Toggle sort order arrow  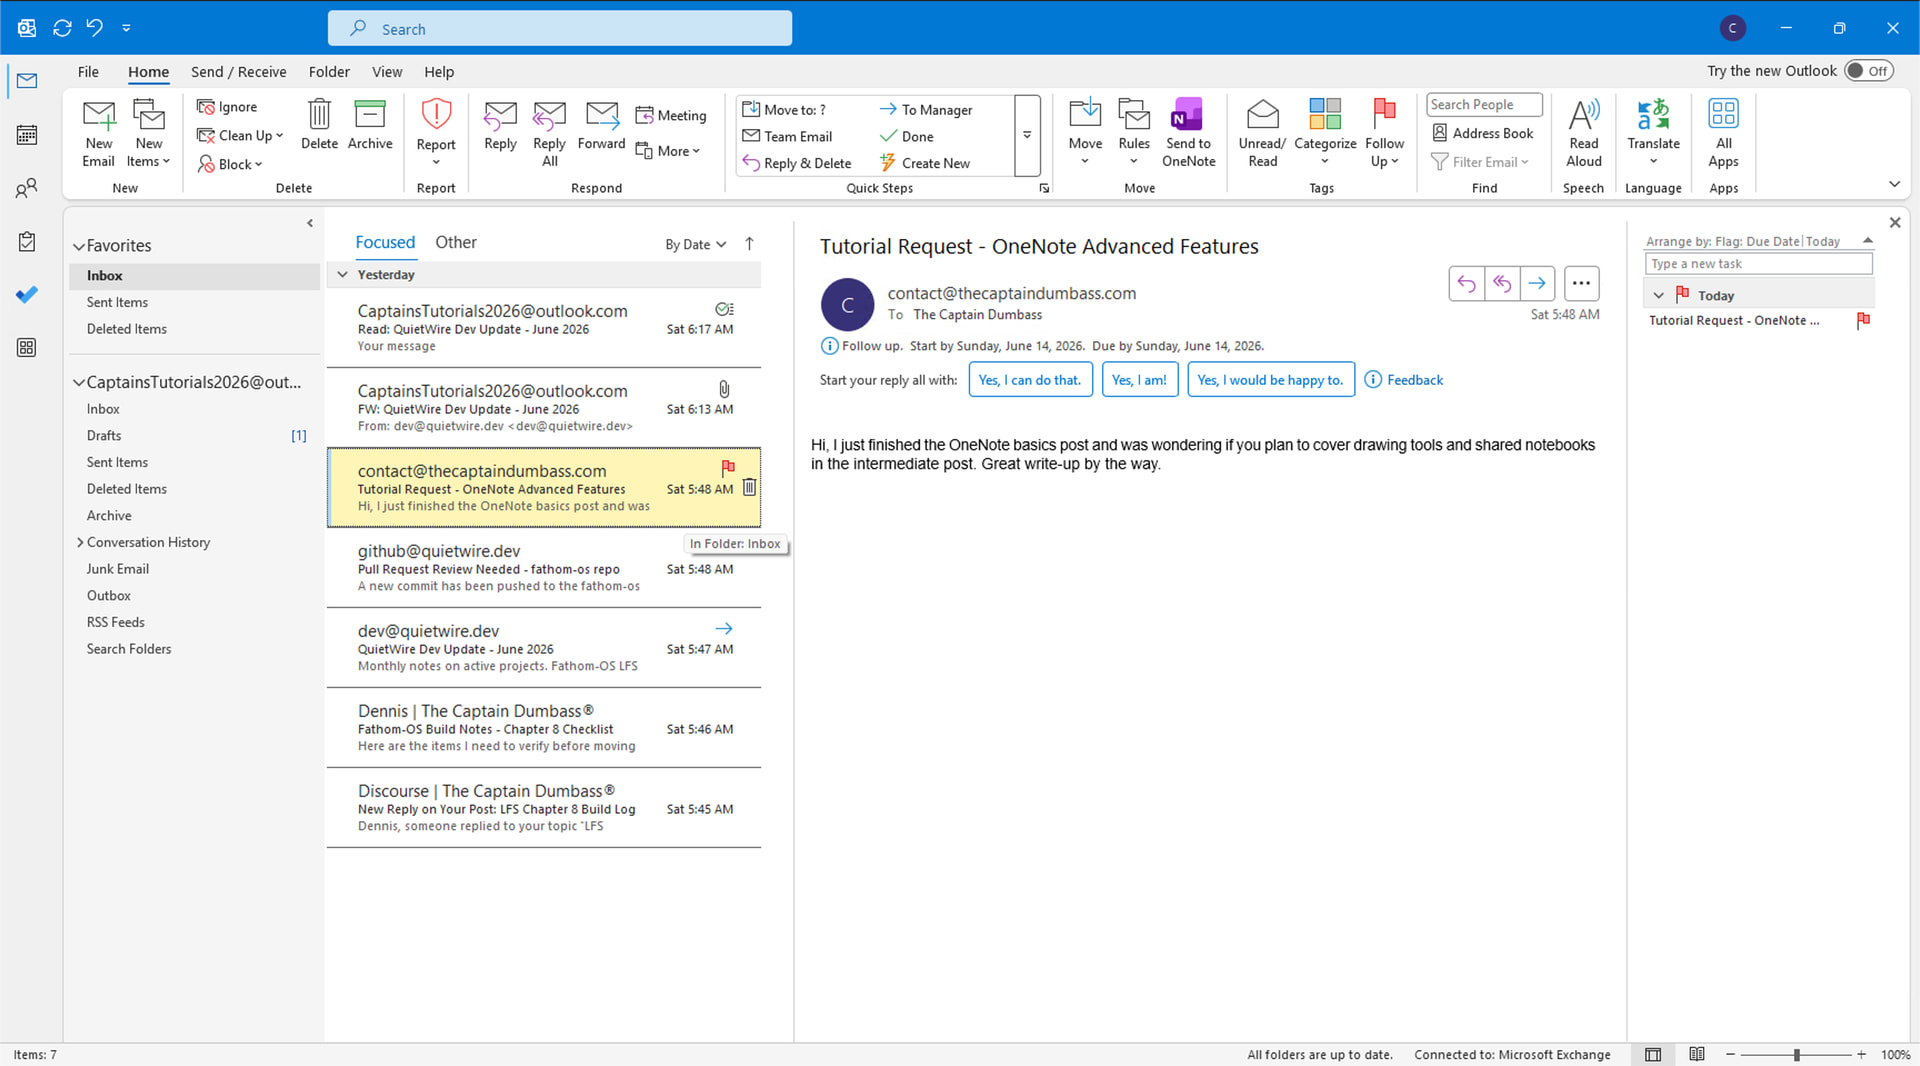(749, 244)
